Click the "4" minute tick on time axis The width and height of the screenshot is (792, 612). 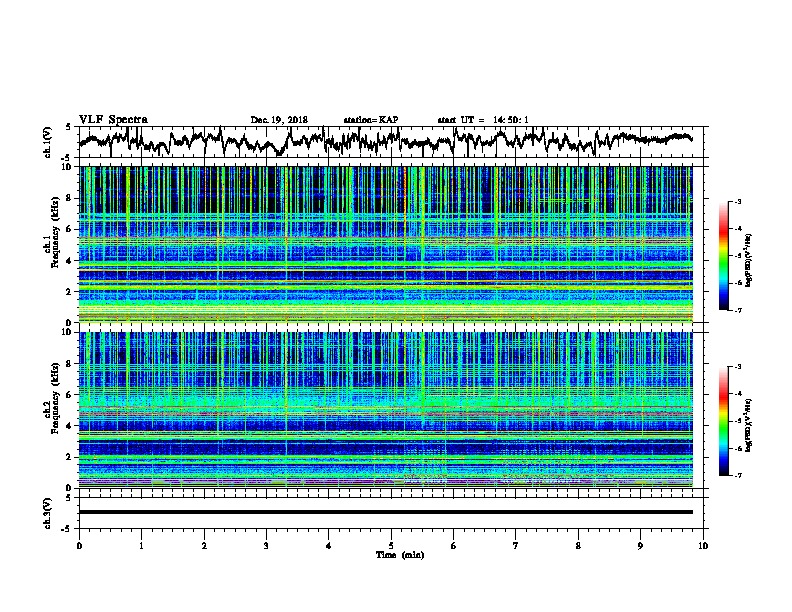click(328, 545)
